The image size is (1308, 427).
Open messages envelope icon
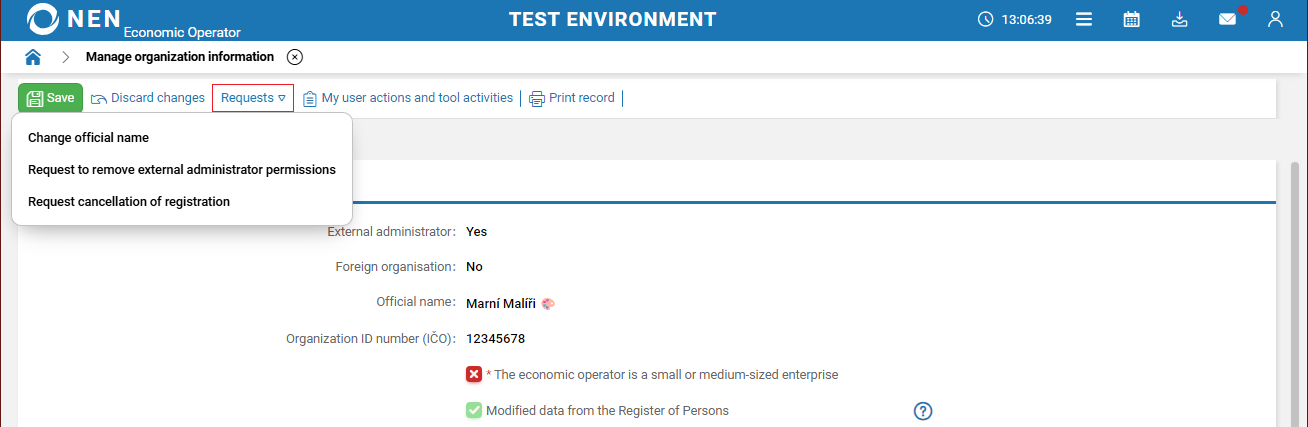tap(1227, 19)
